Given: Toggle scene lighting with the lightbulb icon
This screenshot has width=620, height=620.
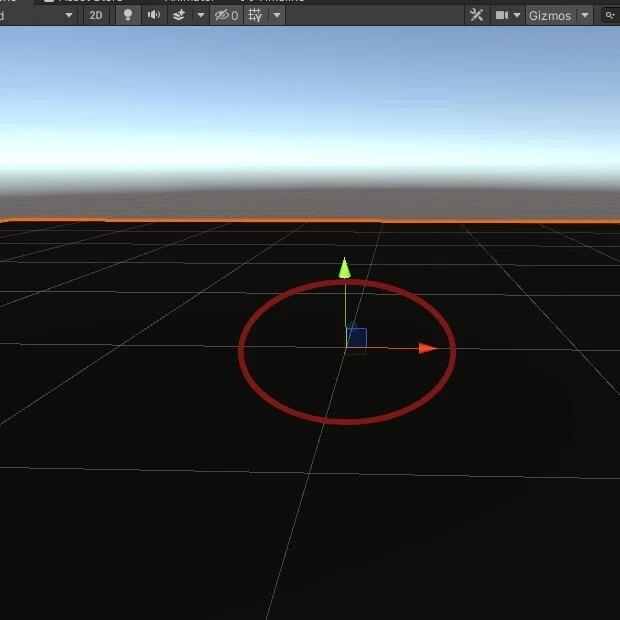Looking at the screenshot, I should coord(128,15).
